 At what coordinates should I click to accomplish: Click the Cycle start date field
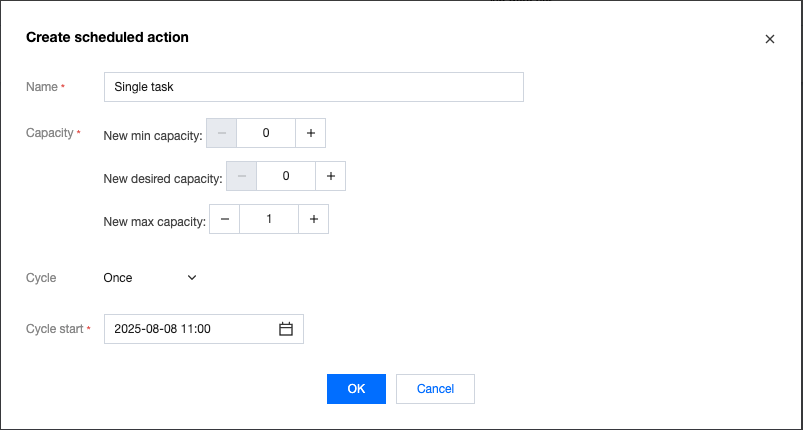click(192, 329)
